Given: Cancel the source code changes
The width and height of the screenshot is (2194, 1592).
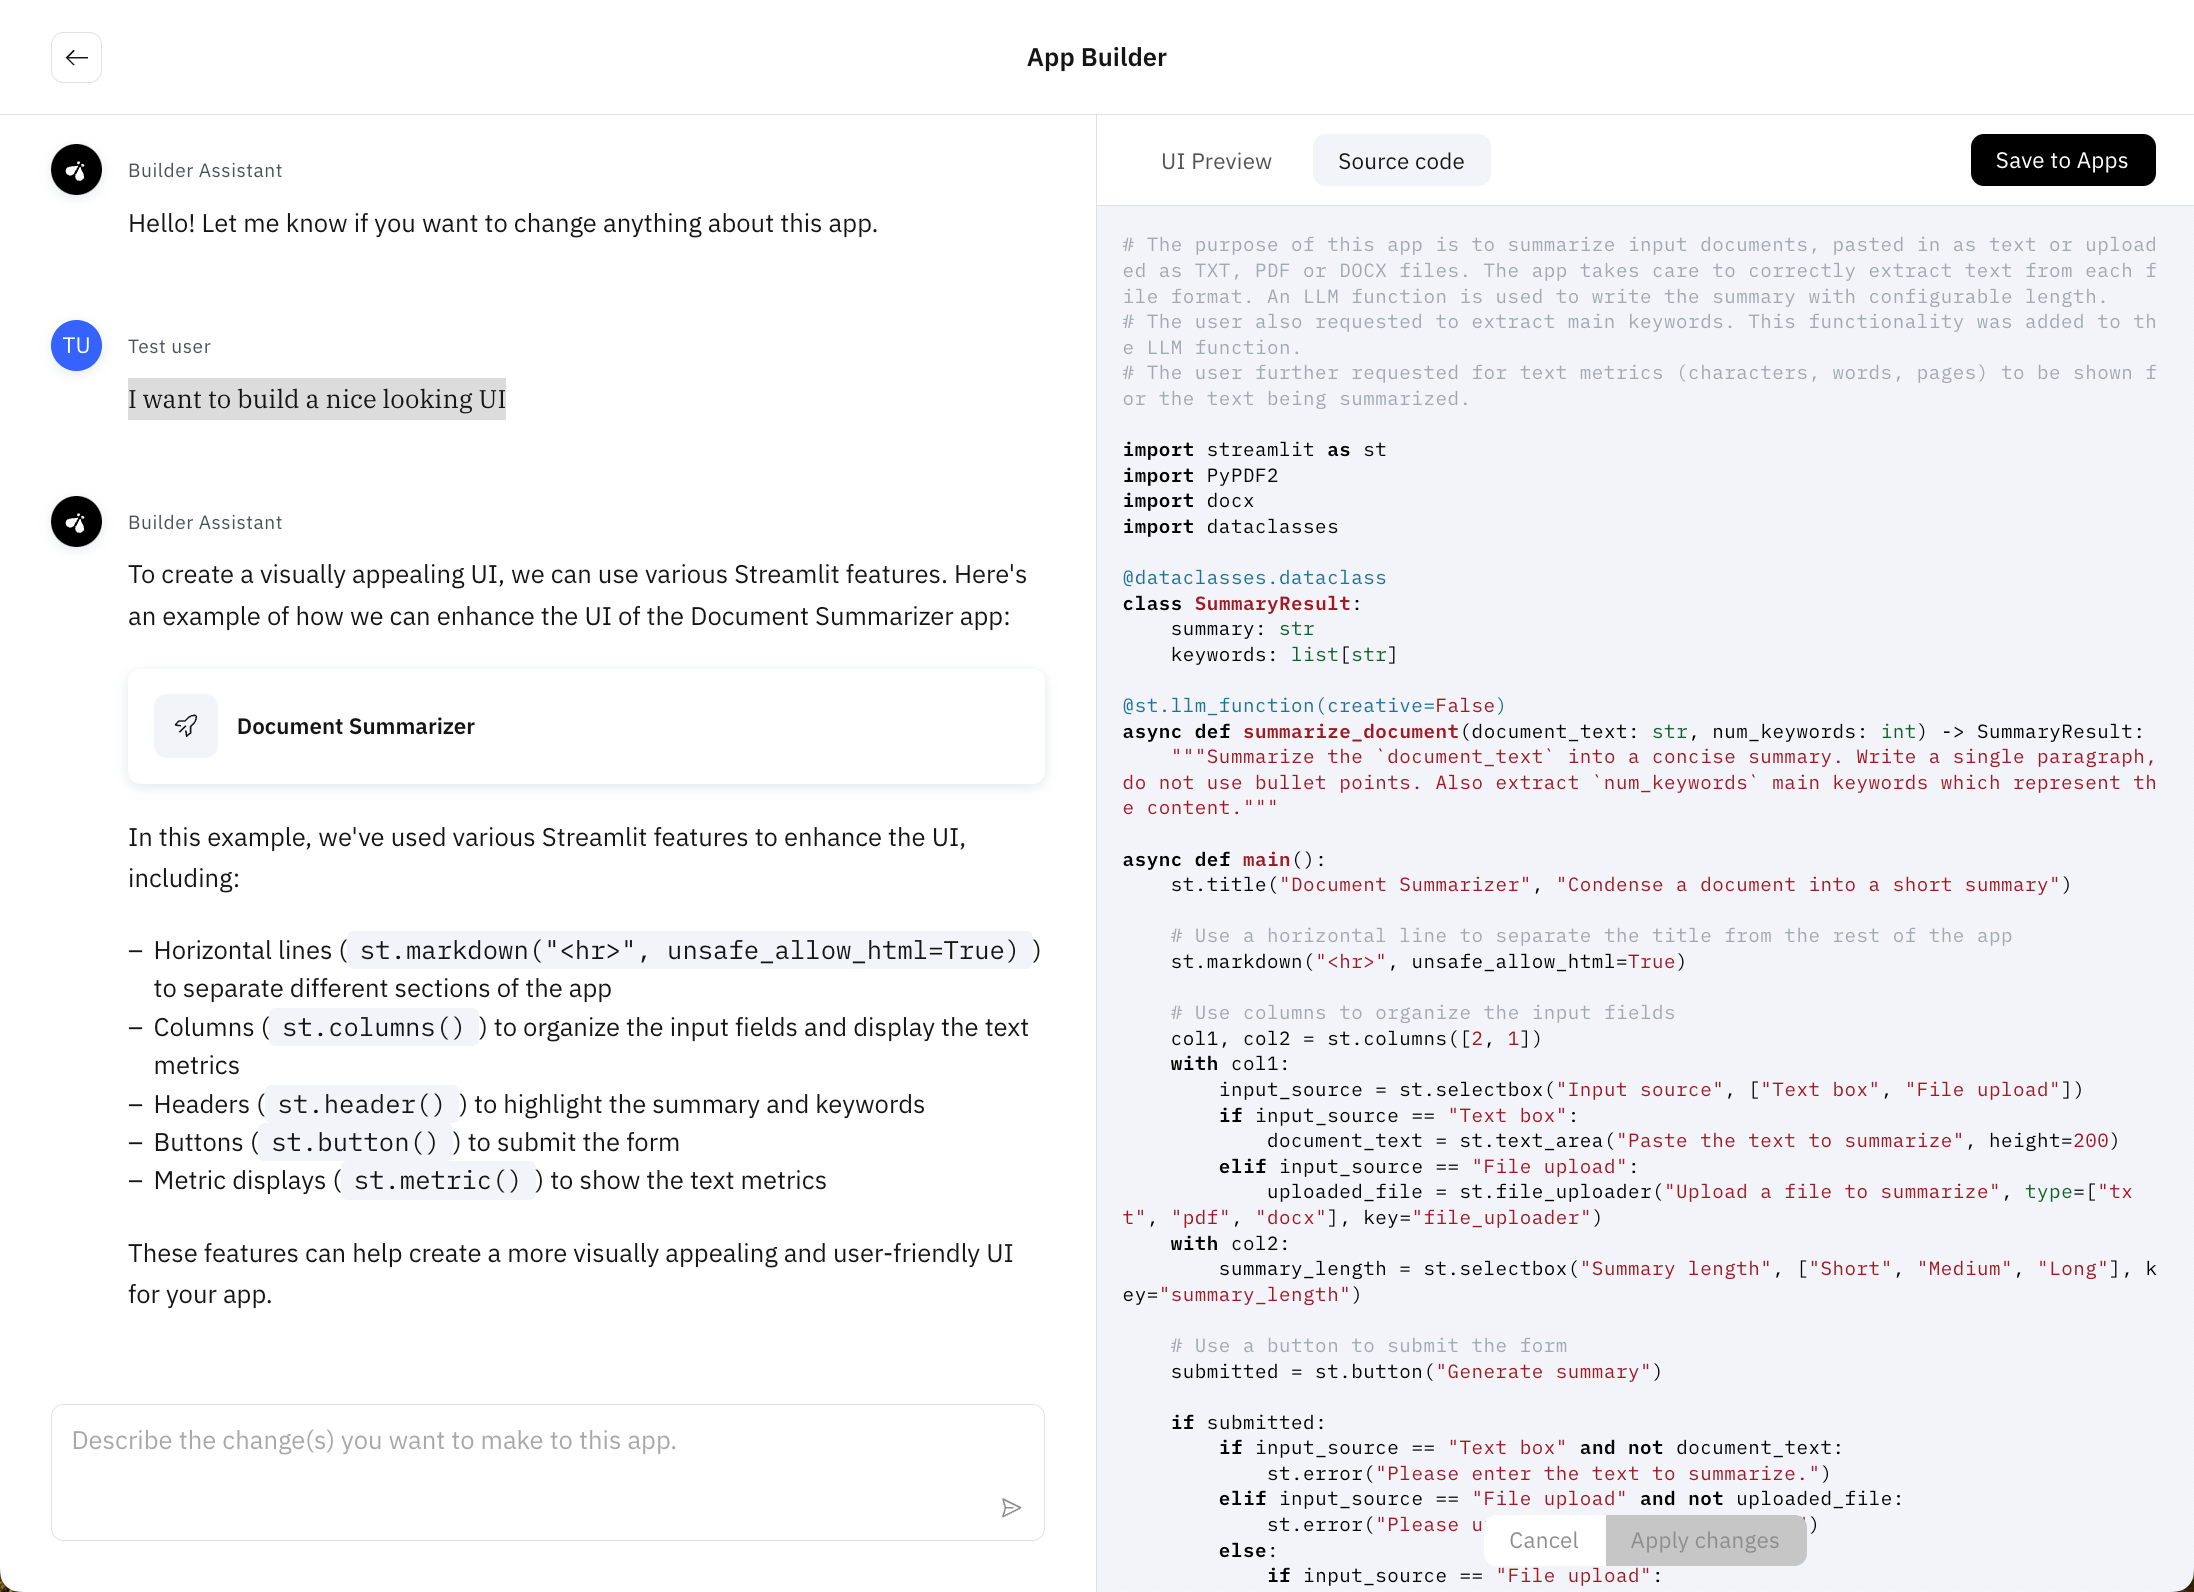Looking at the screenshot, I should tap(1543, 1540).
